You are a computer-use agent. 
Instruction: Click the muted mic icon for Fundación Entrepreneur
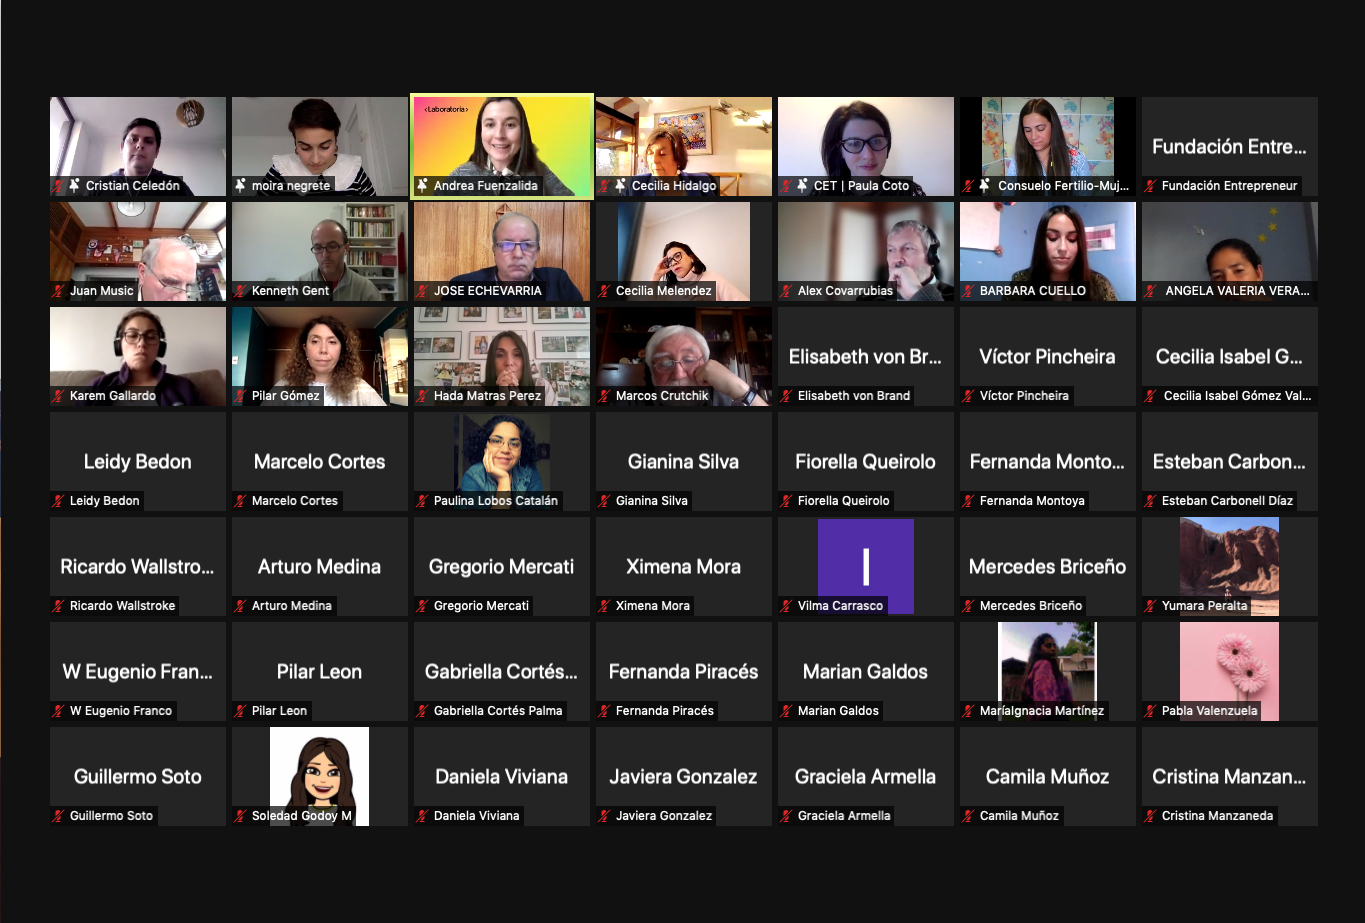(x=1151, y=186)
